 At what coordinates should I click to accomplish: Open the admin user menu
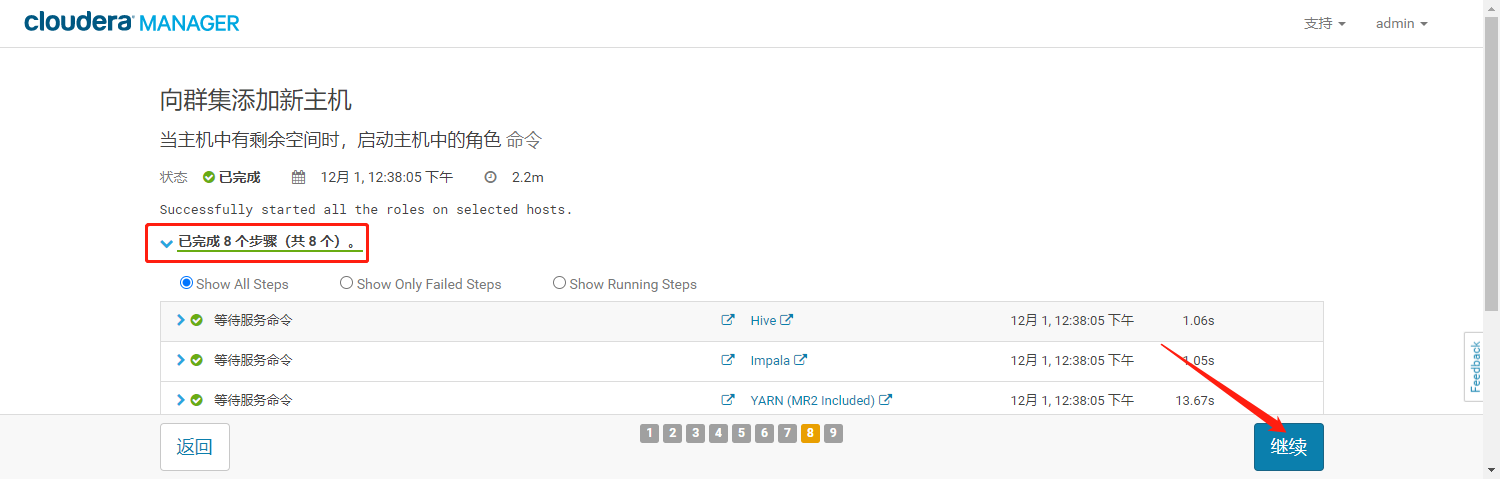1401,23
